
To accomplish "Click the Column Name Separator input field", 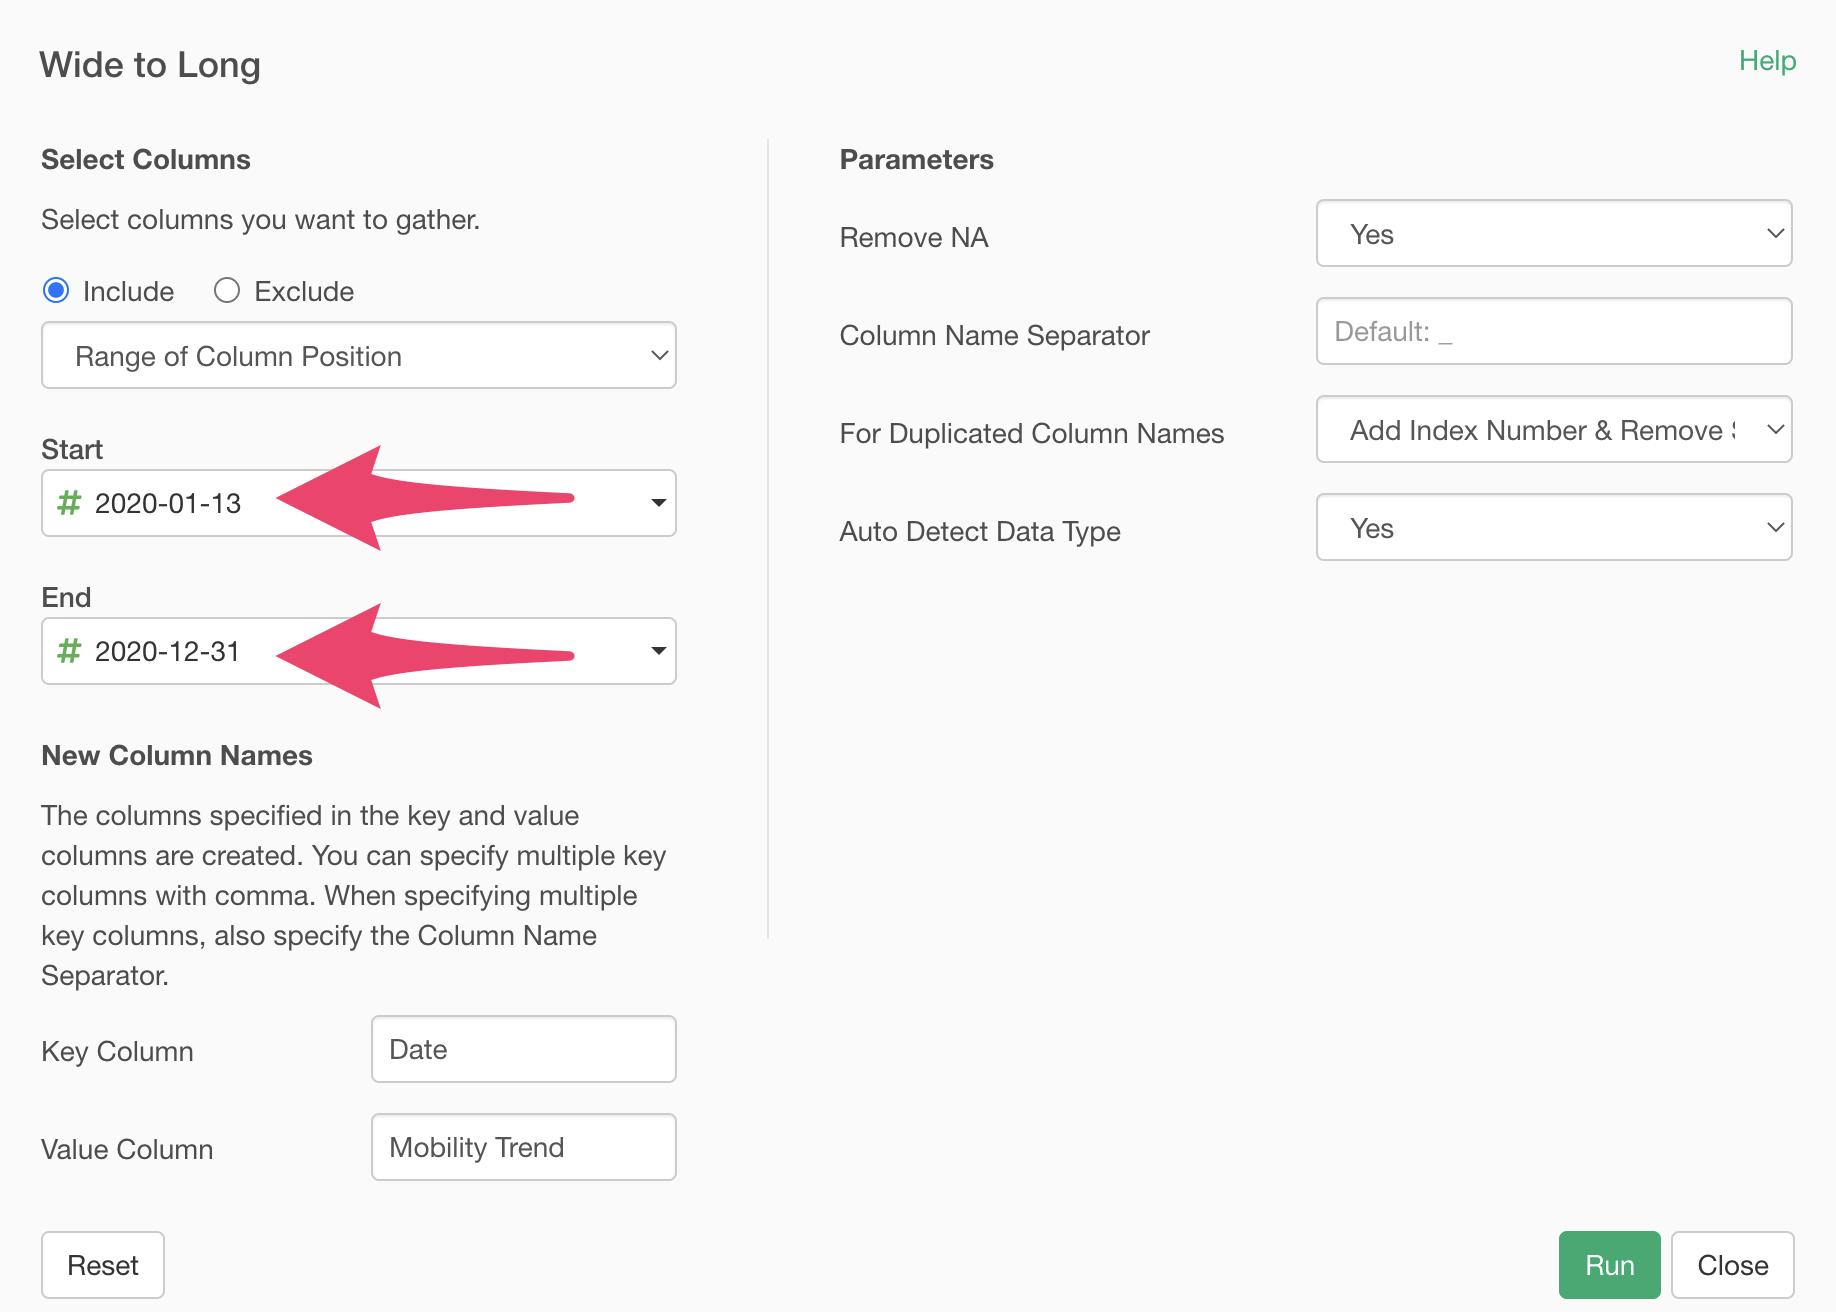I will tap(1552, 332).
